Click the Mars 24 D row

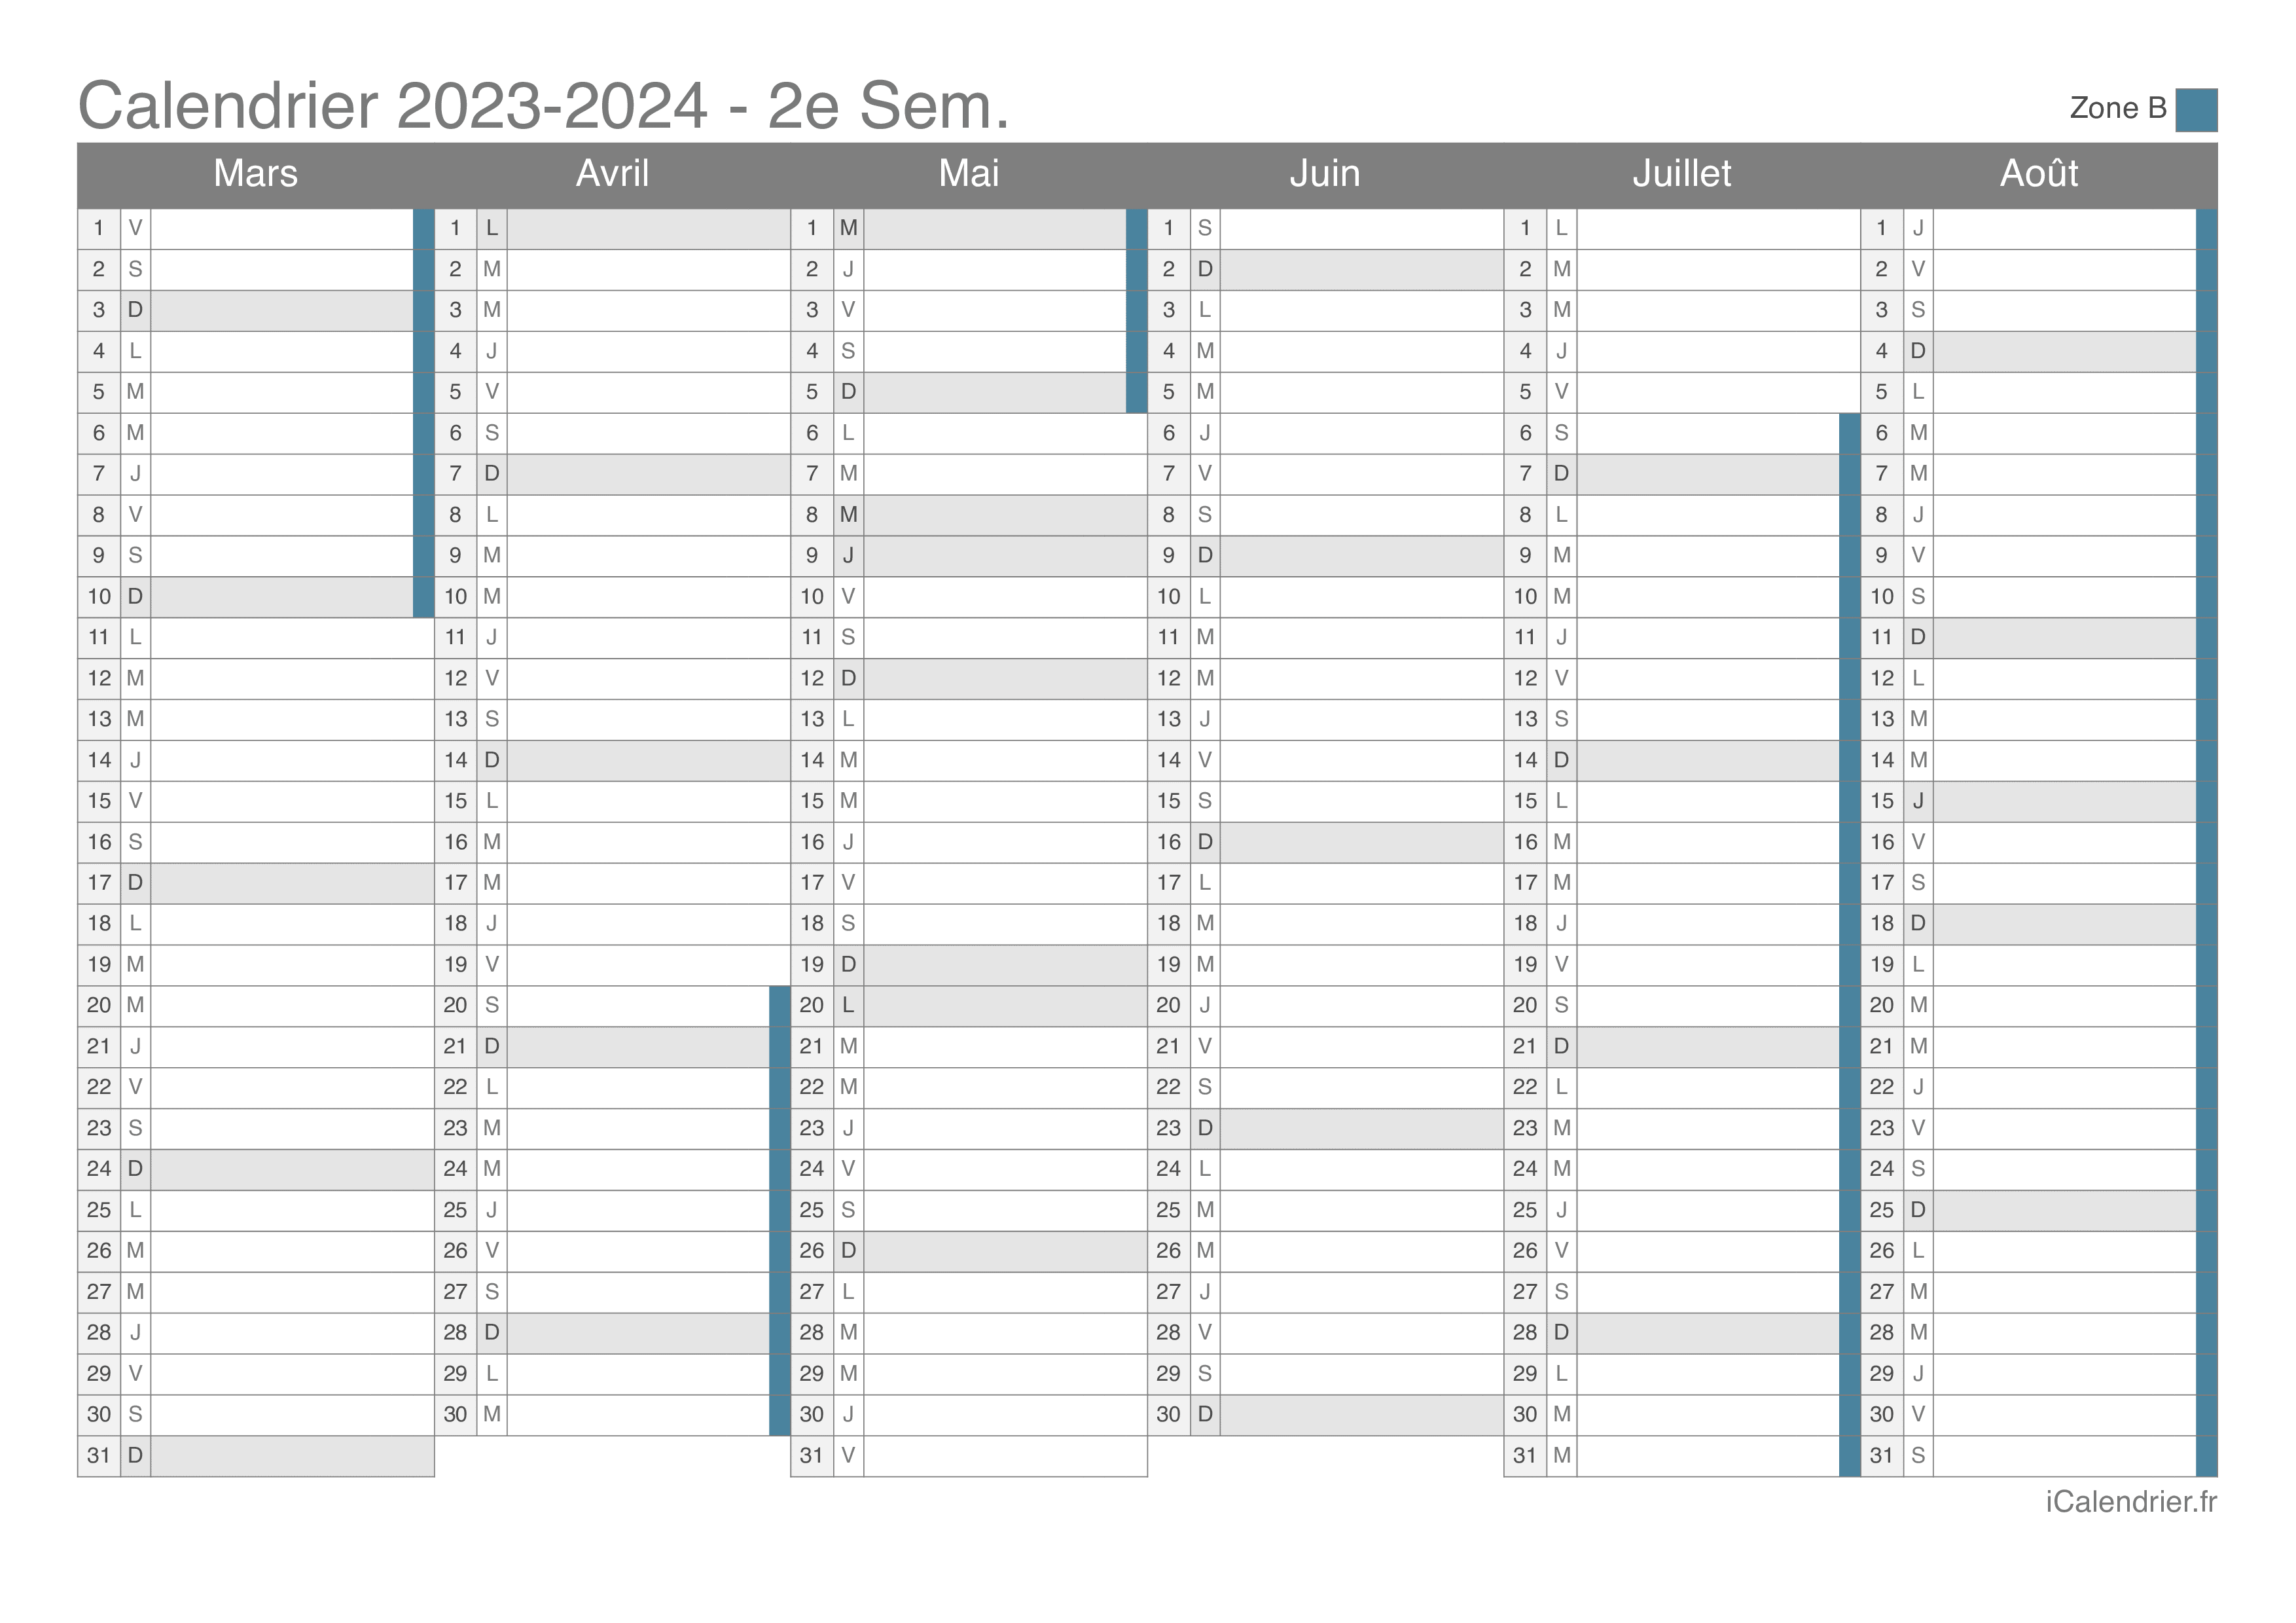(256, 1169)
